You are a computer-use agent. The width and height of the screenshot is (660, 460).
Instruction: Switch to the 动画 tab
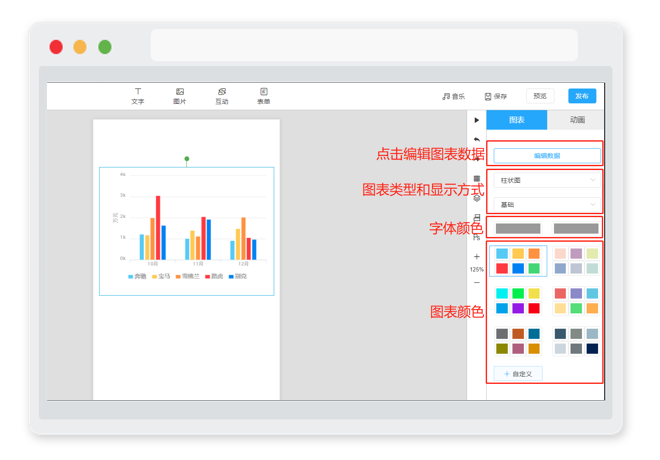[x=577, y=120]
